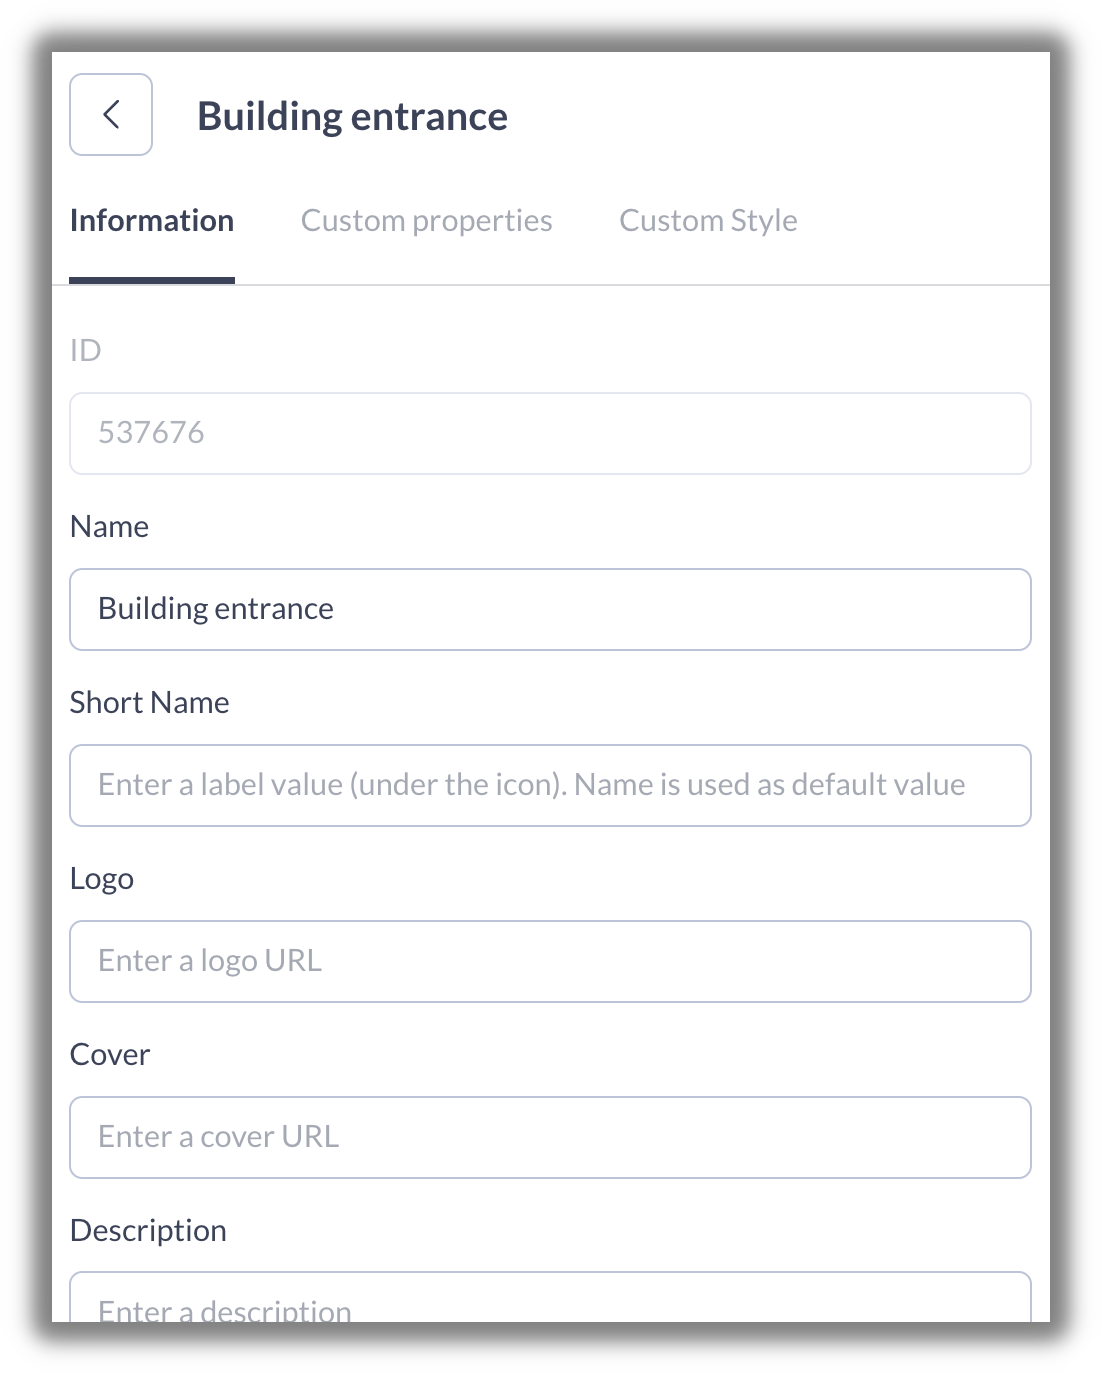Focus the Name input field
Image resolution: width=1102 pixels, height=1374 pixels.
[x=550, y=609]
